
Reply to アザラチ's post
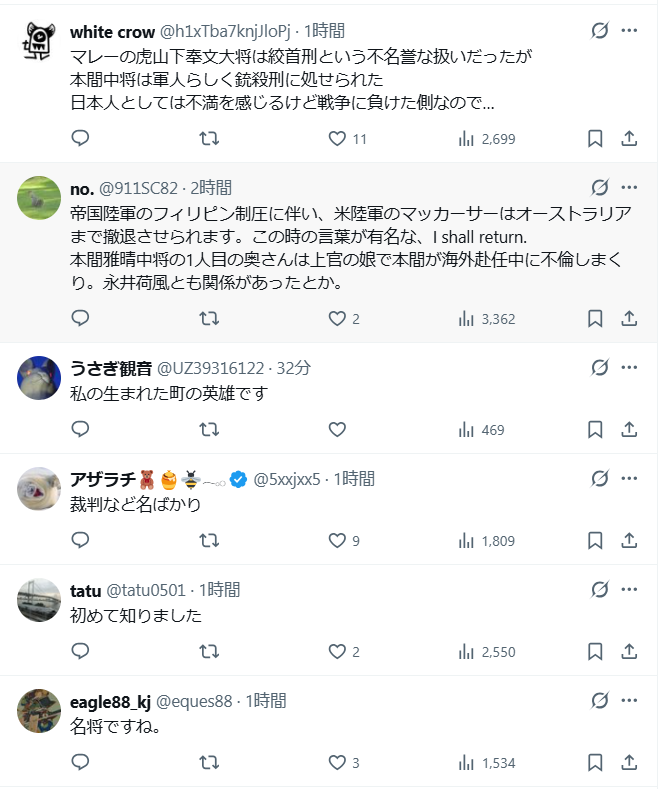(81, 541)
